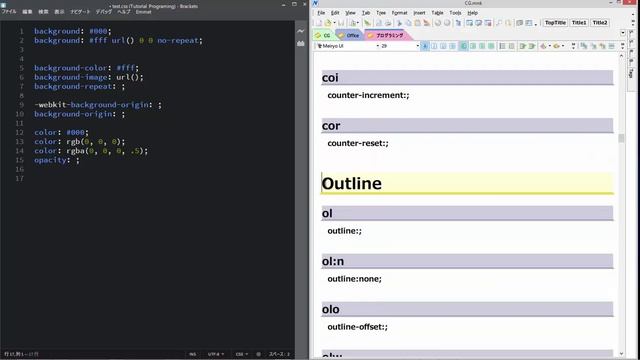Viewport: 640px width, 360px height.
Task: Switch to the CG tab
Action: [x=323, y=36]
